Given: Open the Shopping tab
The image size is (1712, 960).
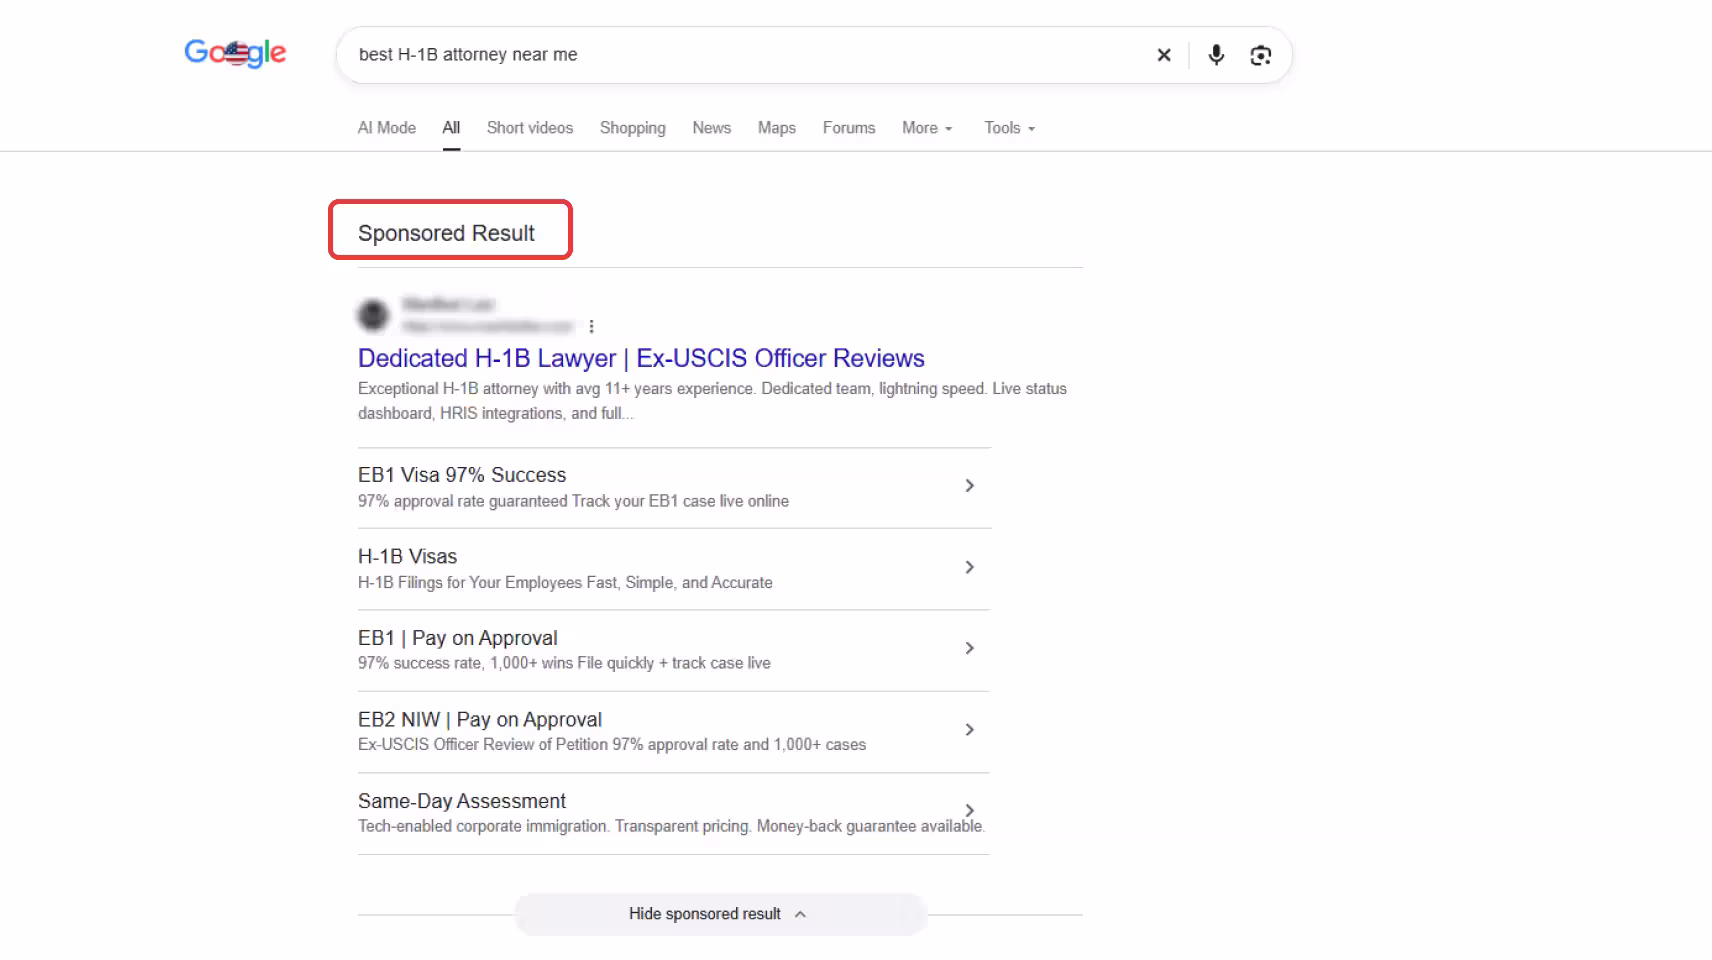Looking at the screenshot, I should click(x=633, y=128).
